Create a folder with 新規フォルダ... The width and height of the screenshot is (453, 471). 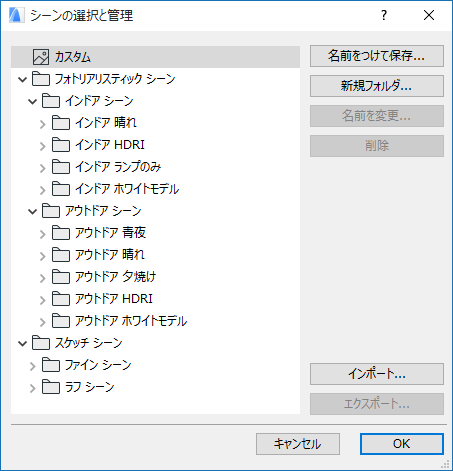click(377, 86)
